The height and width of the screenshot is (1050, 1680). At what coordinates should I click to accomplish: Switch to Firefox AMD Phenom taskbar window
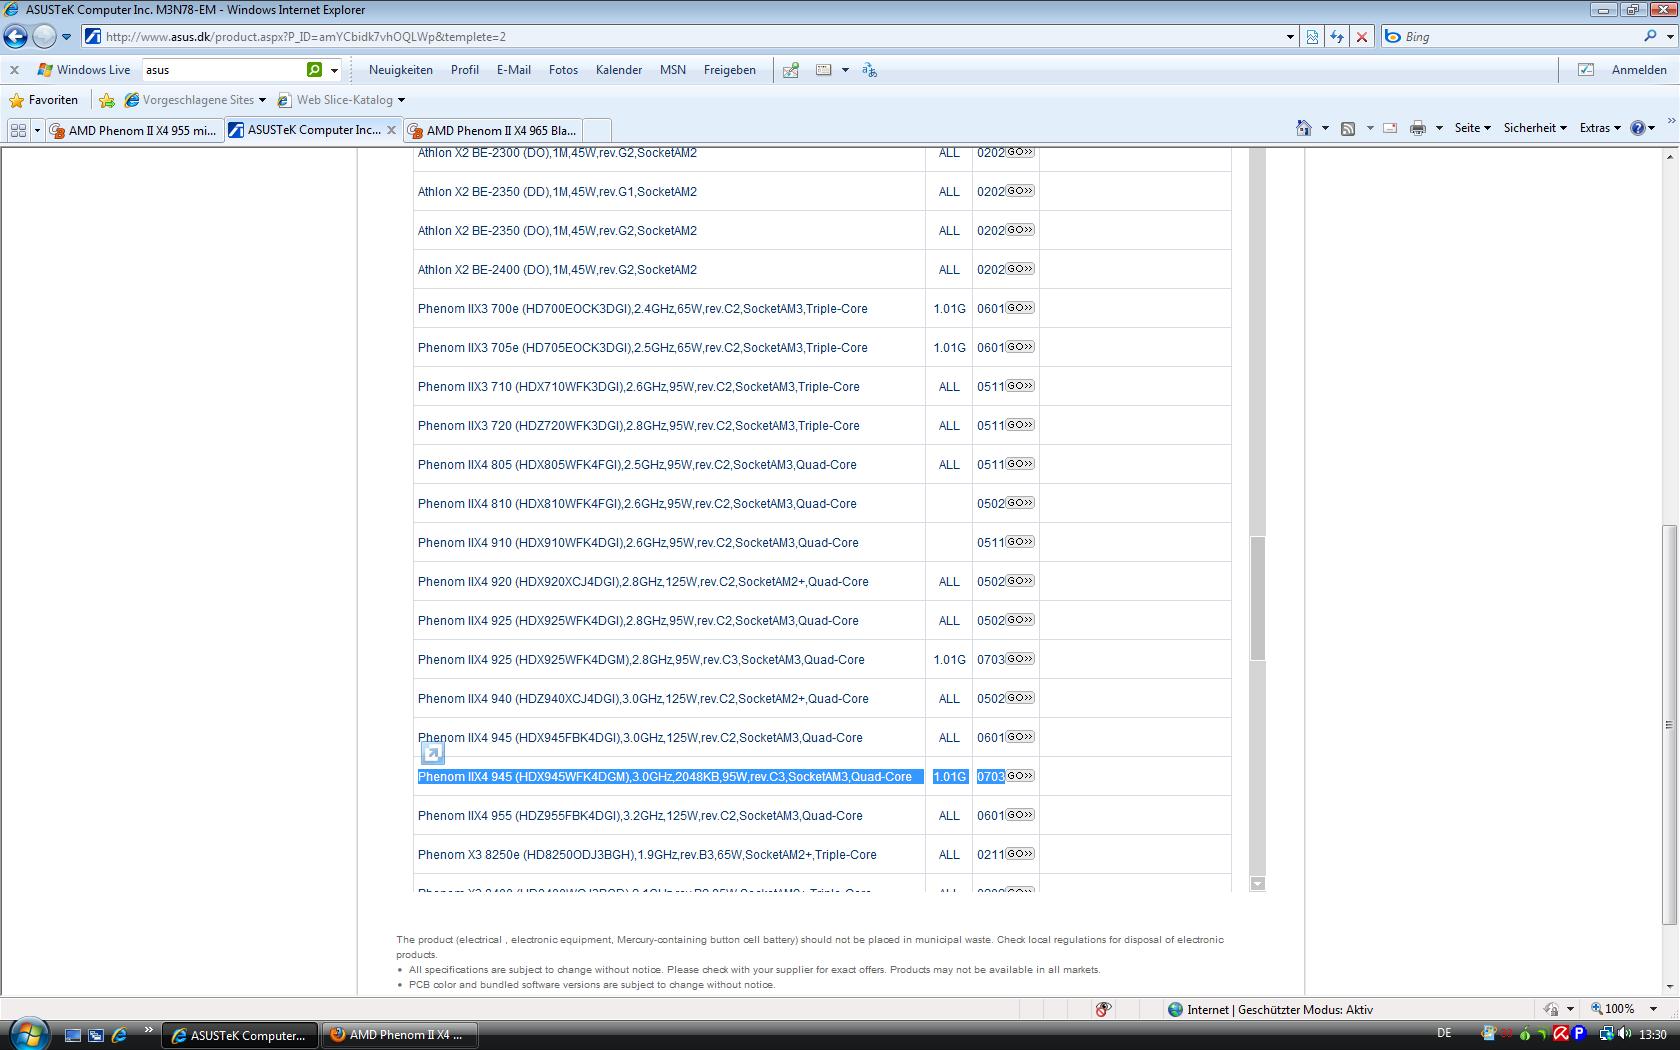tap(398, 1035)
